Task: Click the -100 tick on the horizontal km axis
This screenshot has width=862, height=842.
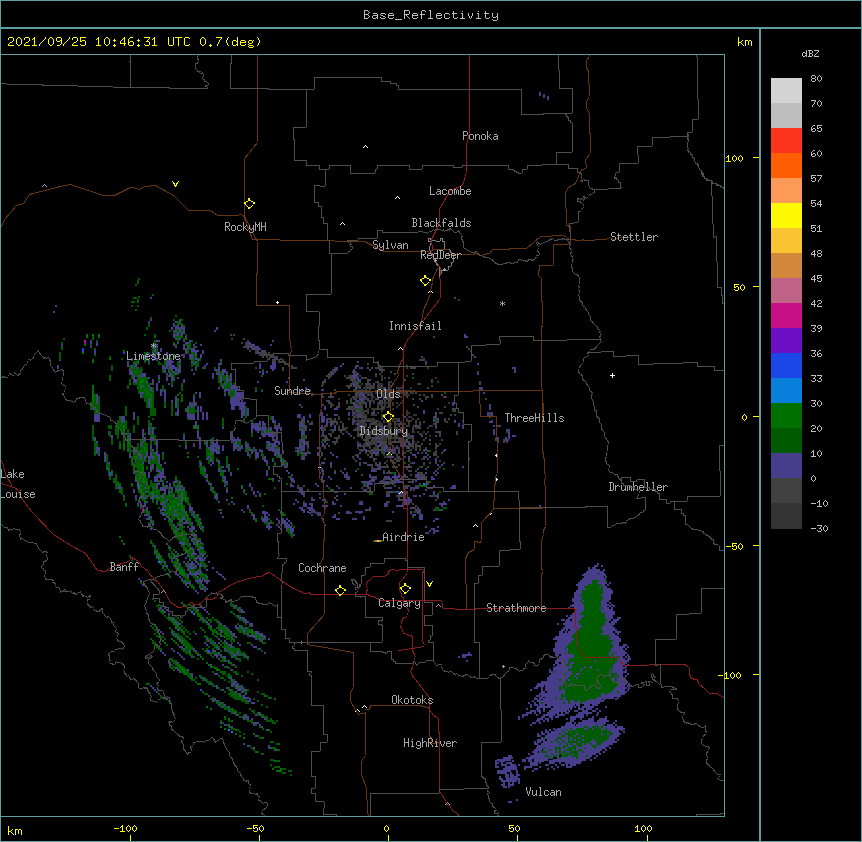Action: pos(125,828)
